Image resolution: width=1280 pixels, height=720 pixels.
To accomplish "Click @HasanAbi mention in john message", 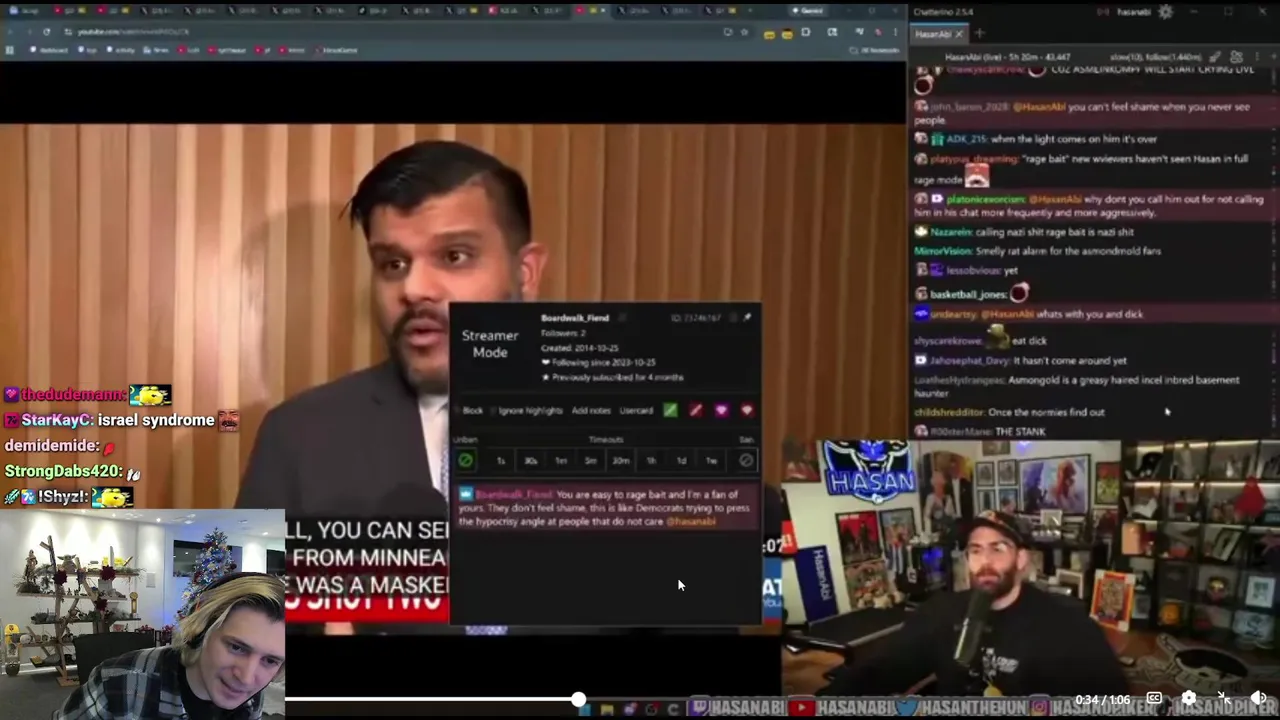I will coord(1039,107).
